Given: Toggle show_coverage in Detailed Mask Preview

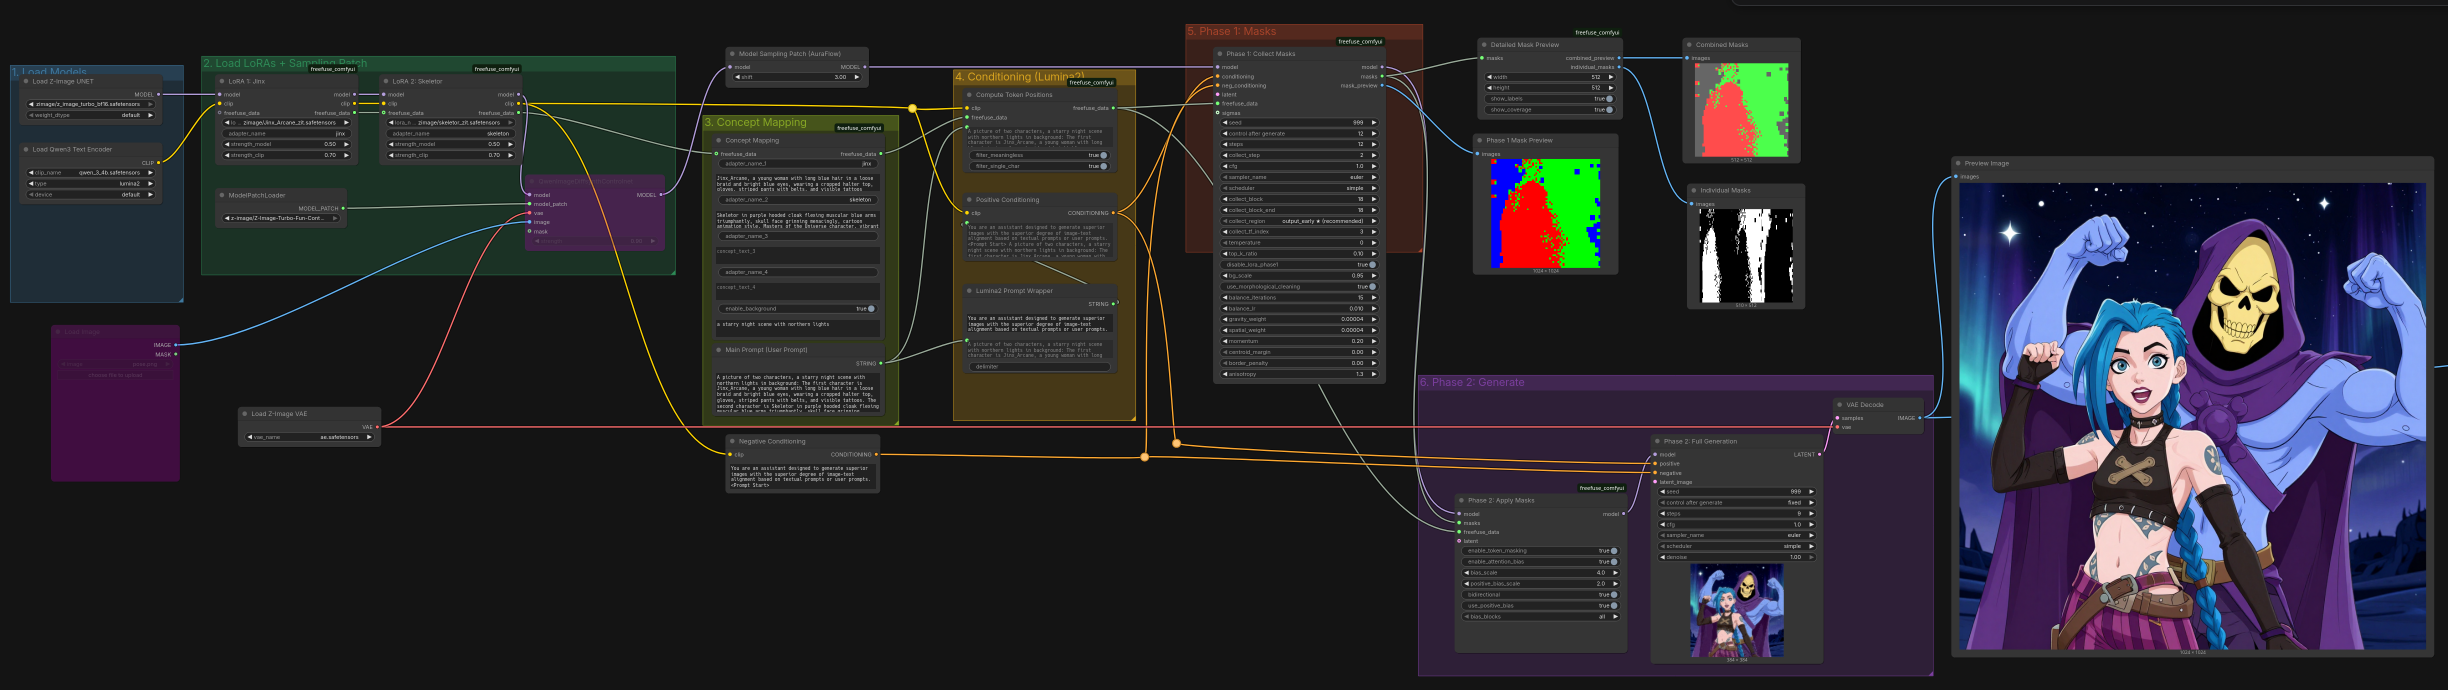Looking at the screenshot, I should point(1550,110).
